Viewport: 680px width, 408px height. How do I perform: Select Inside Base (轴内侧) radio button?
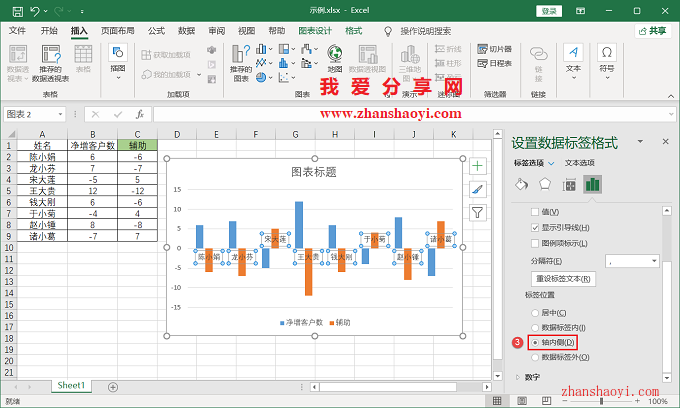pos(535,343)
